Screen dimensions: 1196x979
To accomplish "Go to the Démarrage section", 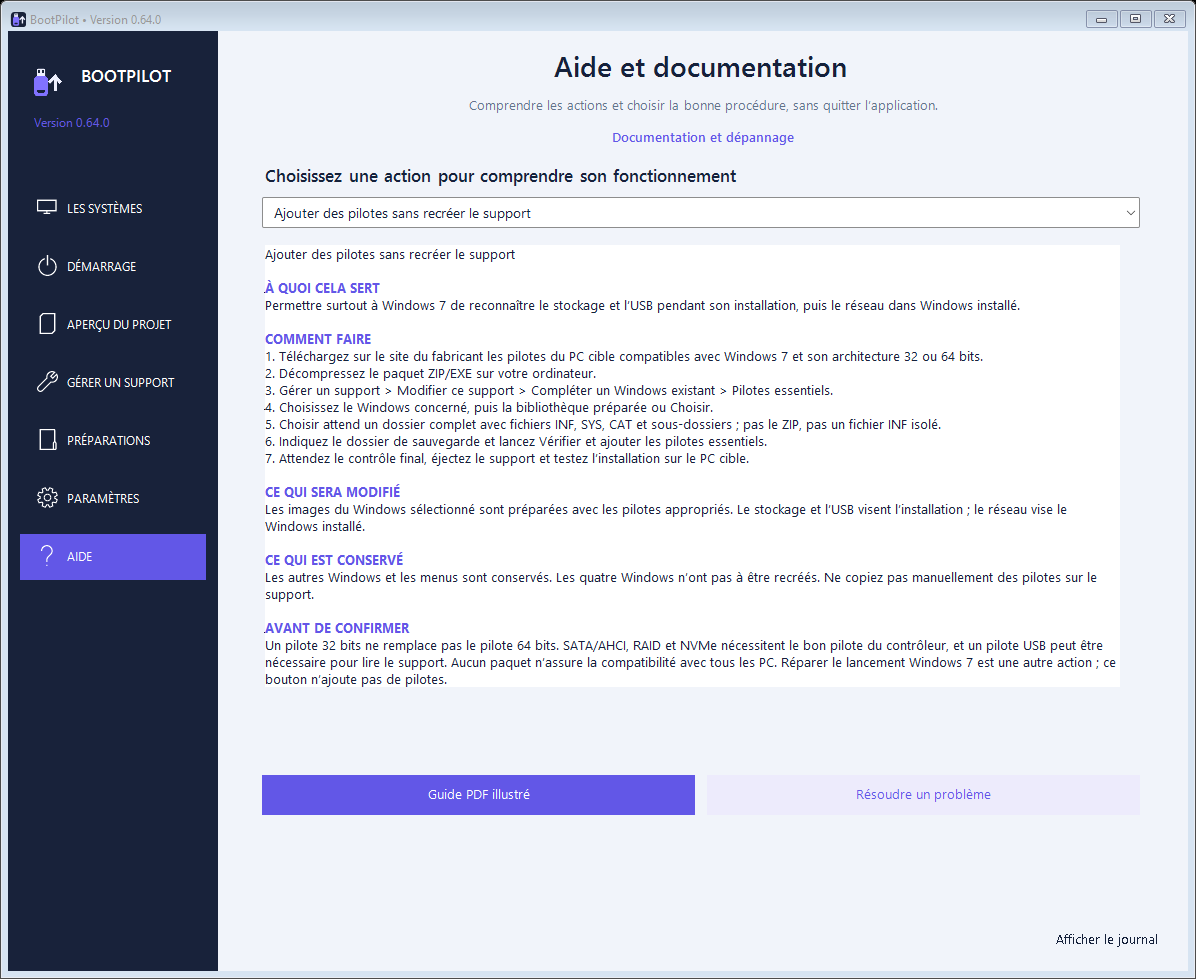I will pos(113,266).
